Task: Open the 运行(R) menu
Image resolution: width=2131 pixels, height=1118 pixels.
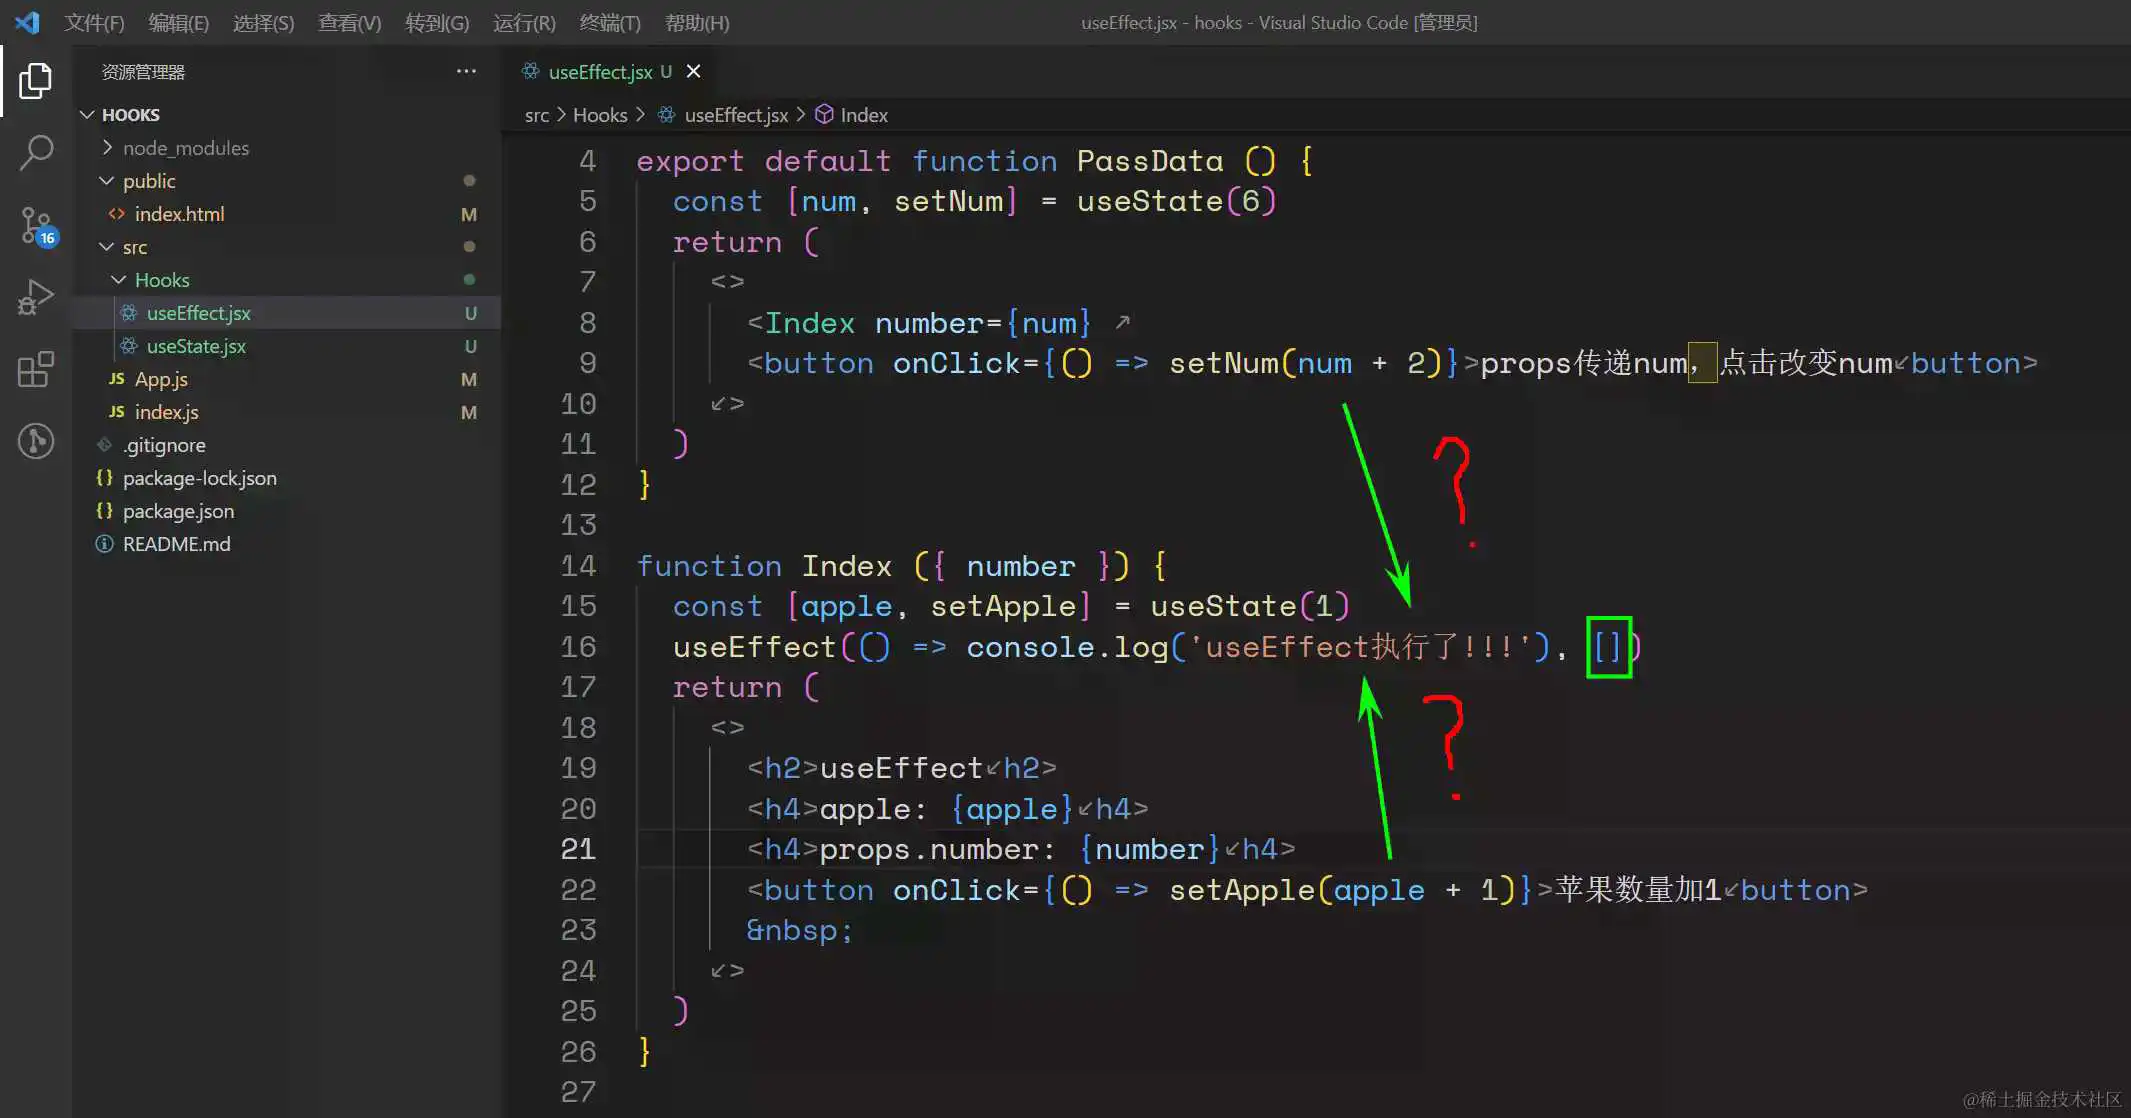Action: tap(524, 22)
